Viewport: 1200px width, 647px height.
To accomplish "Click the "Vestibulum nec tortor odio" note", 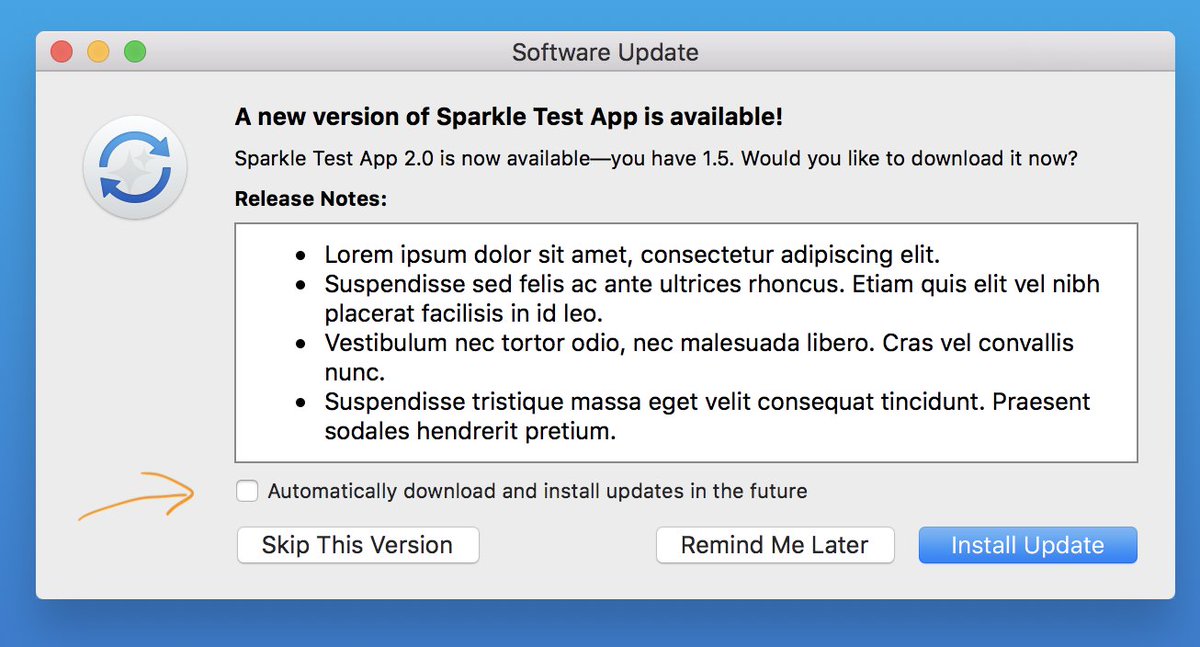I will coord(699,357).
